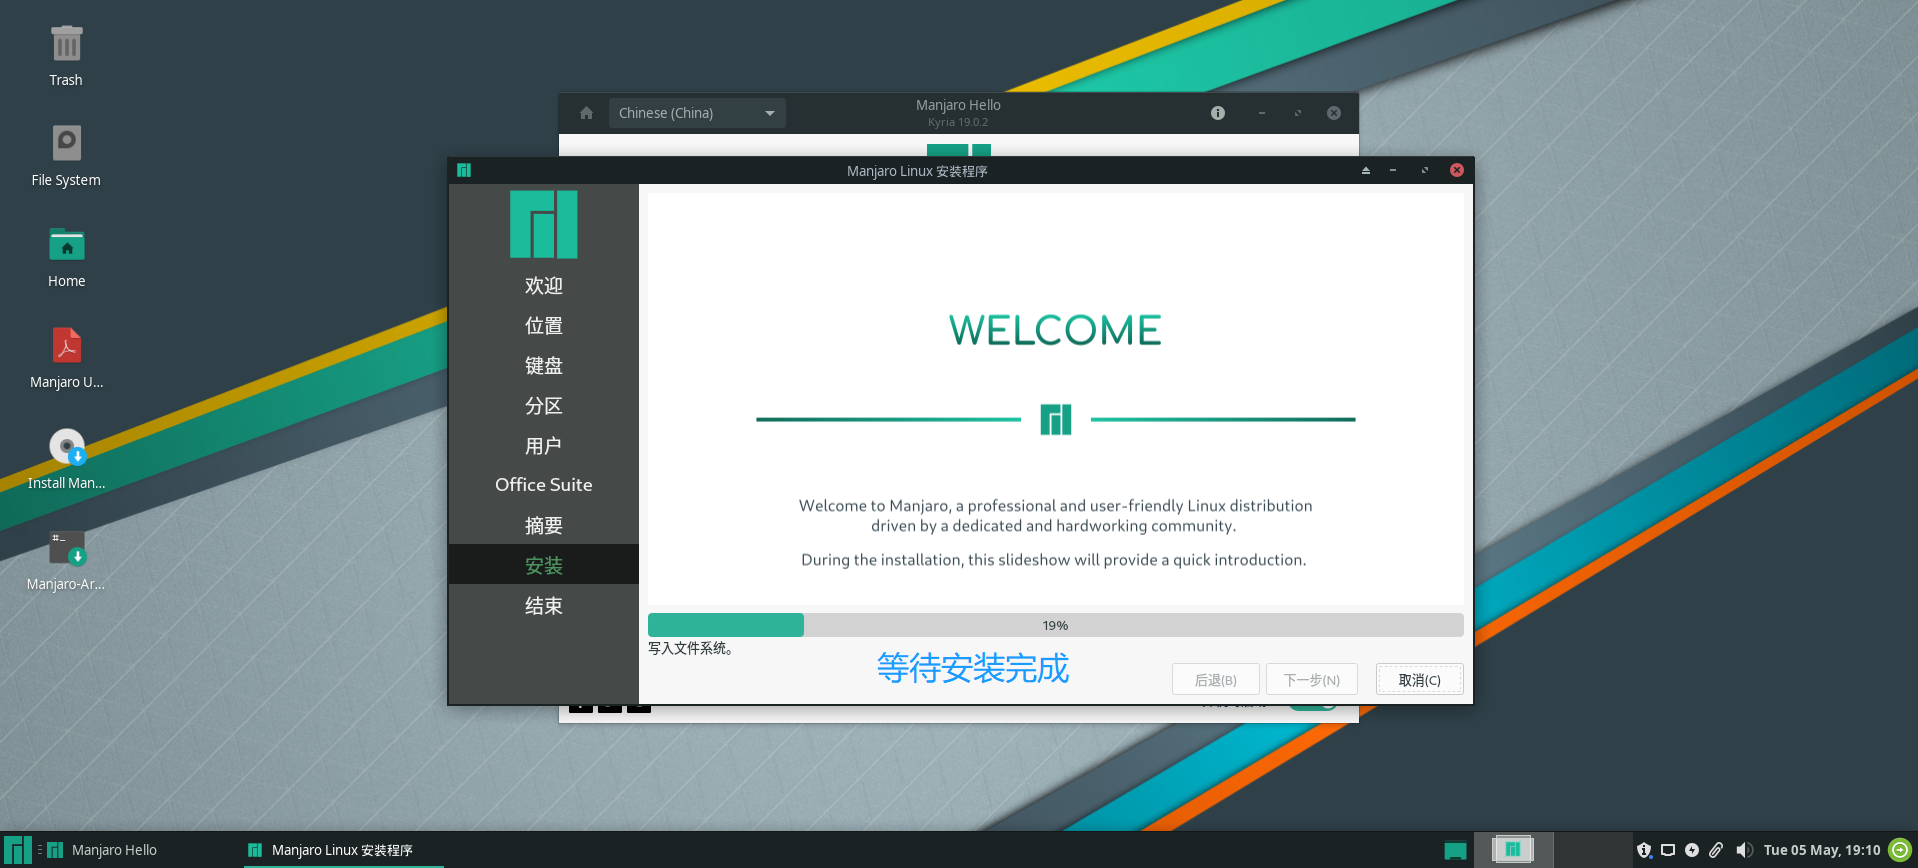
Task: Open the power manager lightning tray icon
Action: (1692, 850)
